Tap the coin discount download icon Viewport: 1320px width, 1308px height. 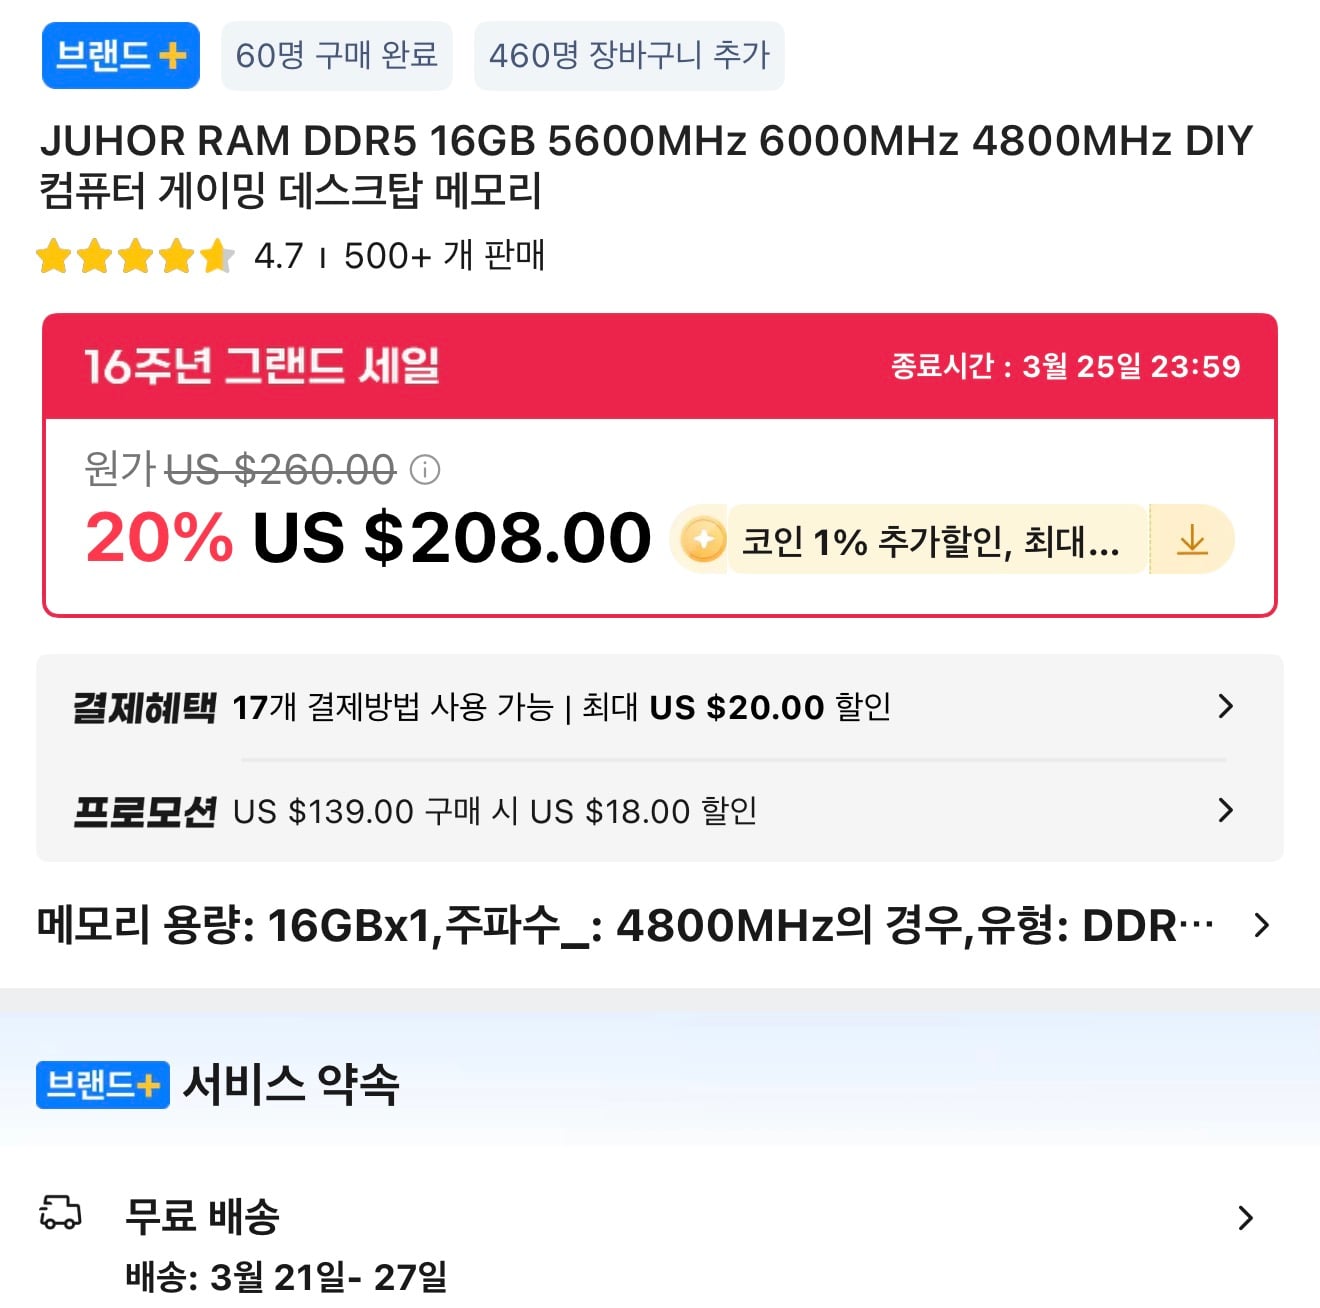point(1192,541)
